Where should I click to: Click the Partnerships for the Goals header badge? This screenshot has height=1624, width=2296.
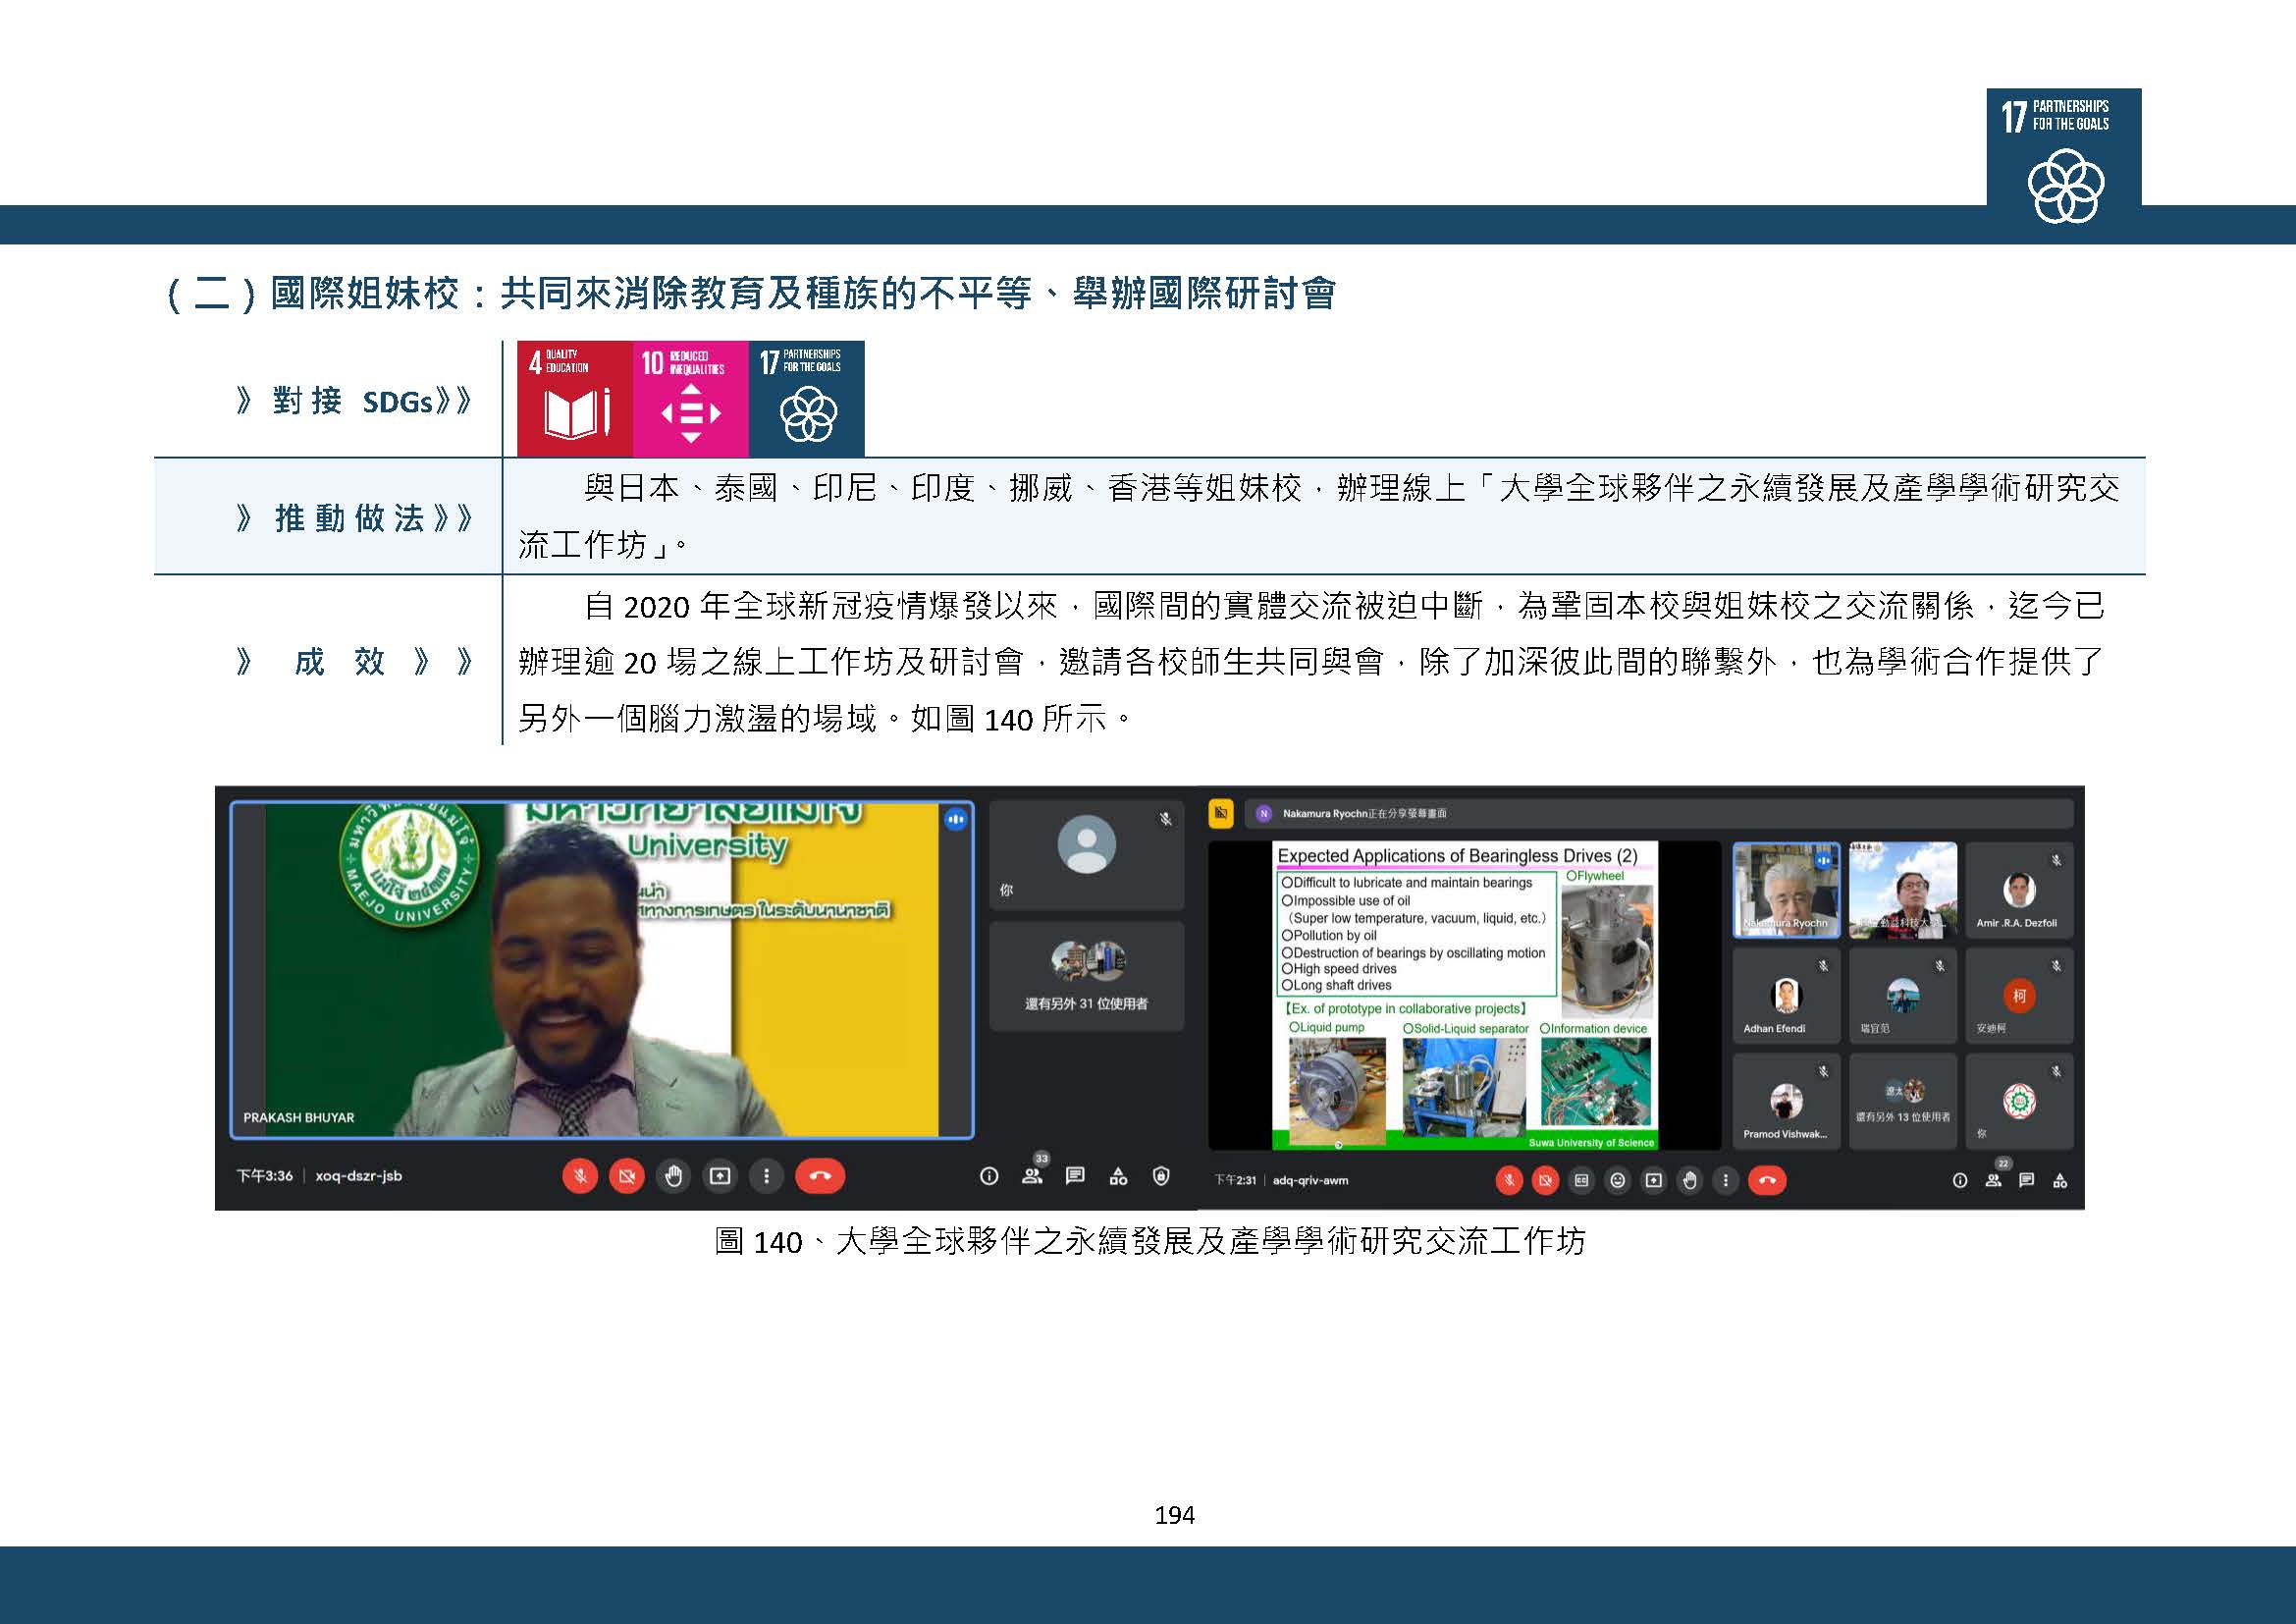pos(2064,160)
